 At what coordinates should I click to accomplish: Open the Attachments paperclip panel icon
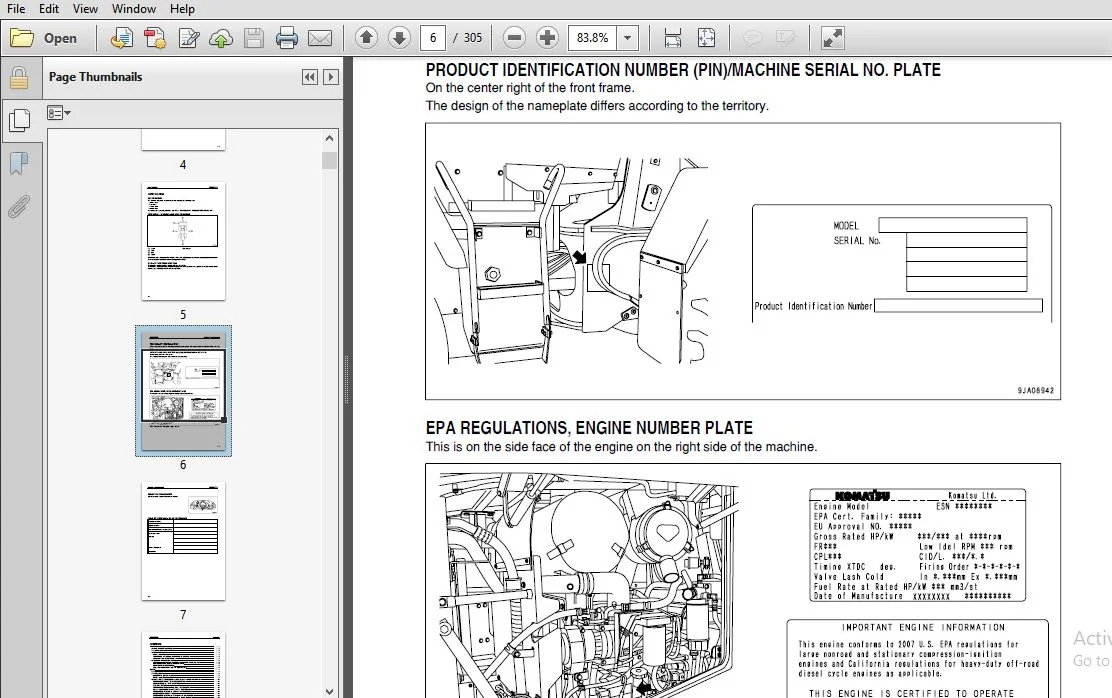19,207
